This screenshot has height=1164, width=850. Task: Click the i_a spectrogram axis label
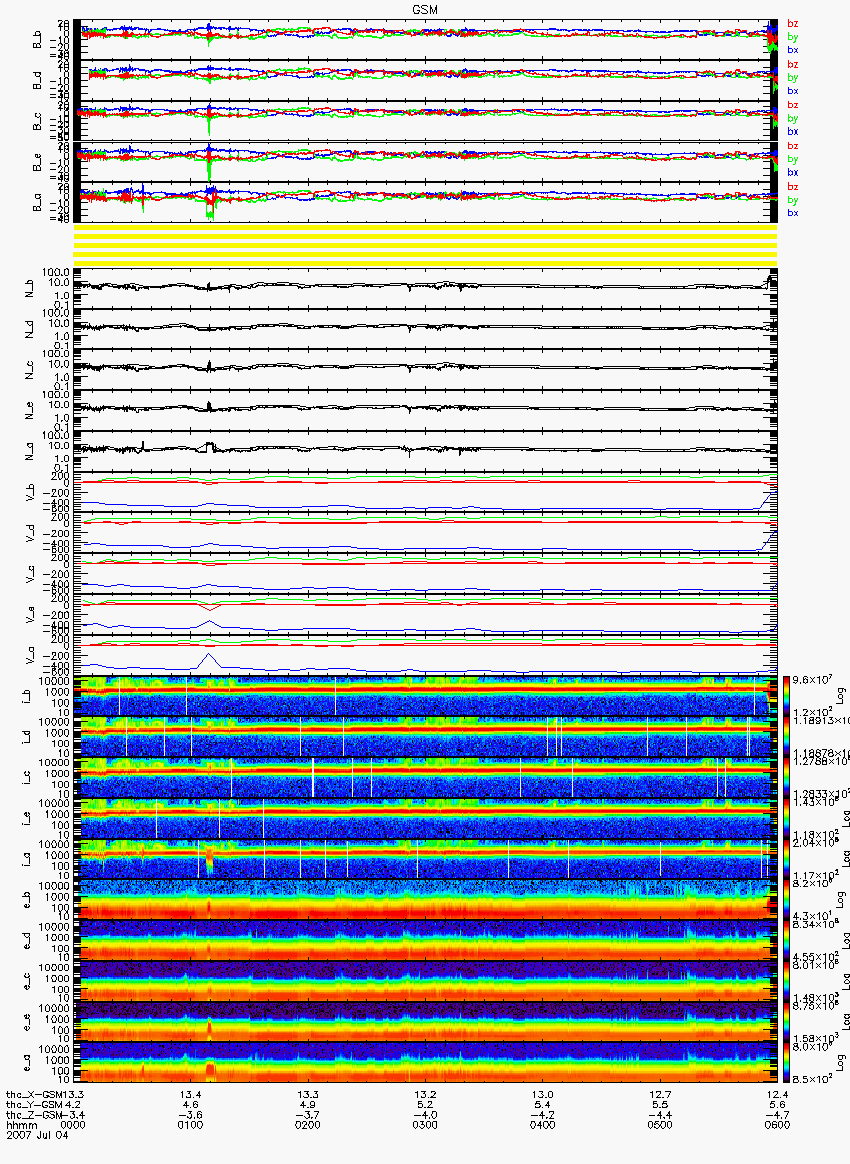coord(26,860)
